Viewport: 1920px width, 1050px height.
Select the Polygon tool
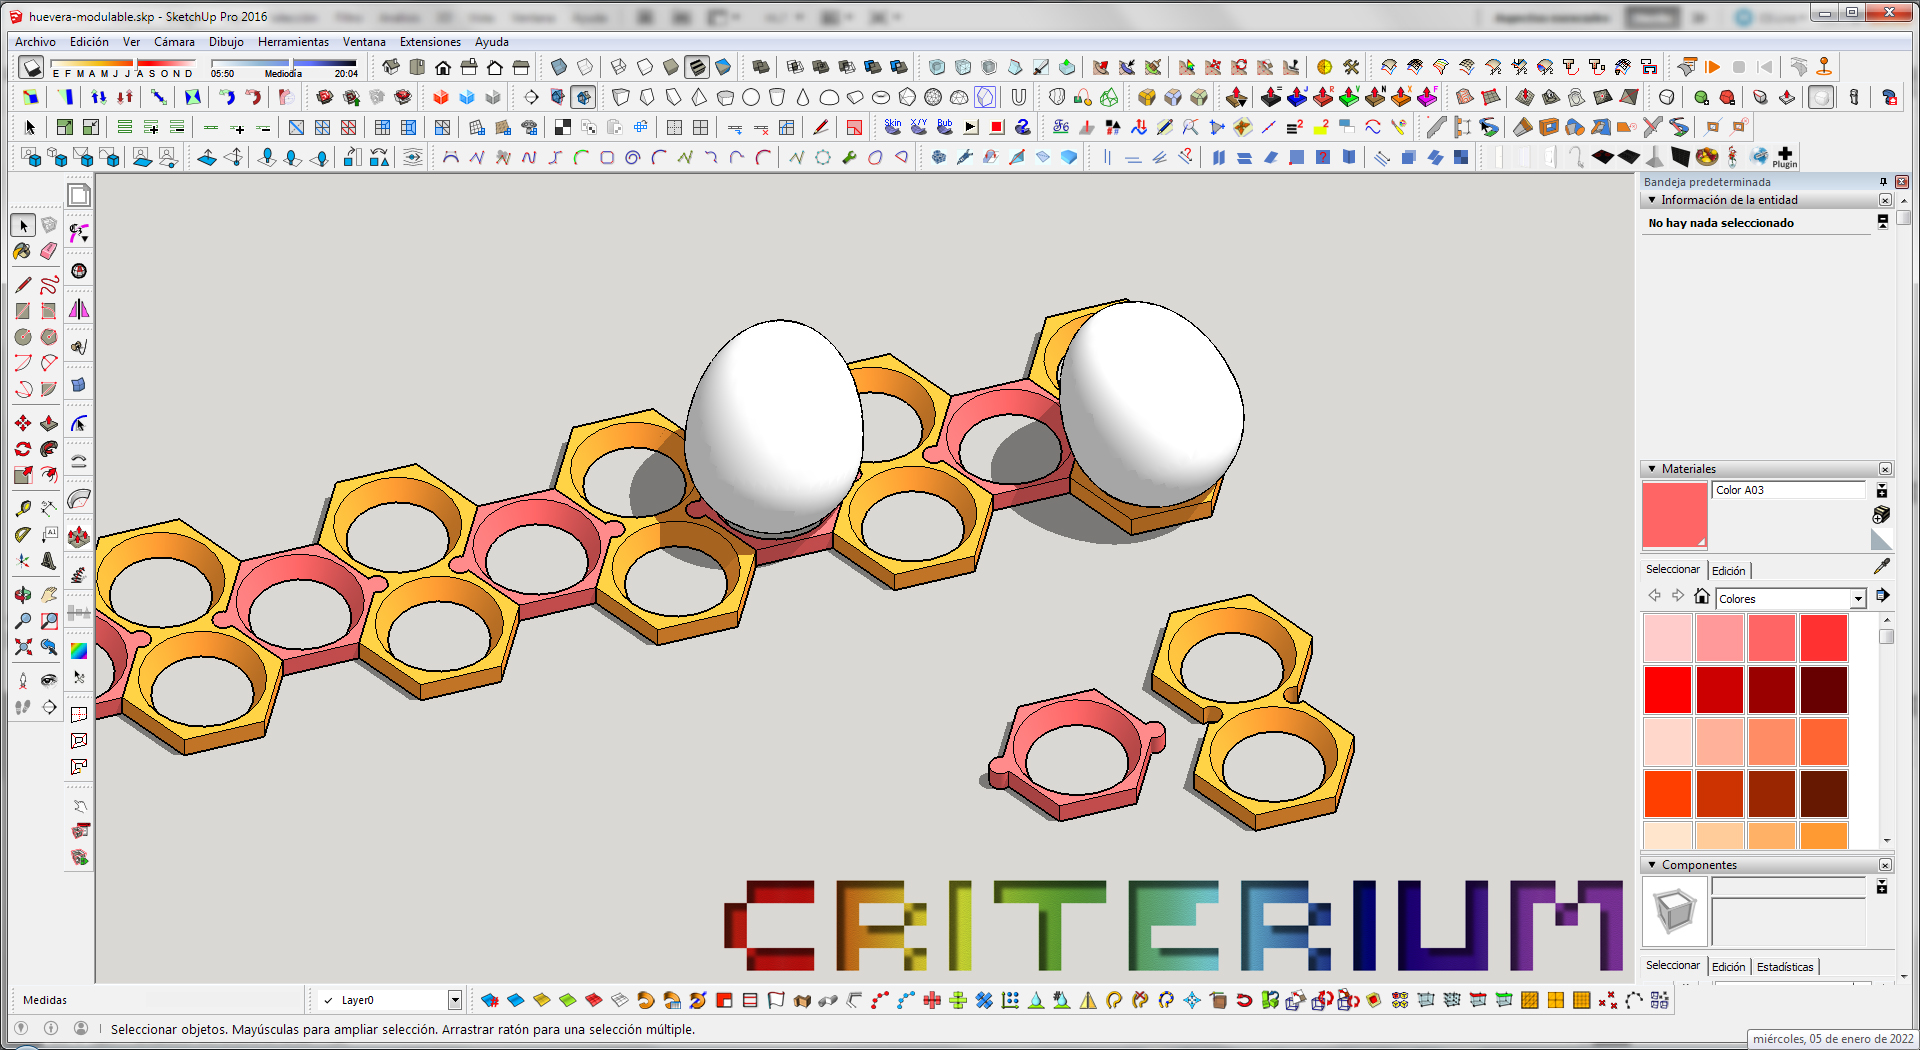coord(49,338)
